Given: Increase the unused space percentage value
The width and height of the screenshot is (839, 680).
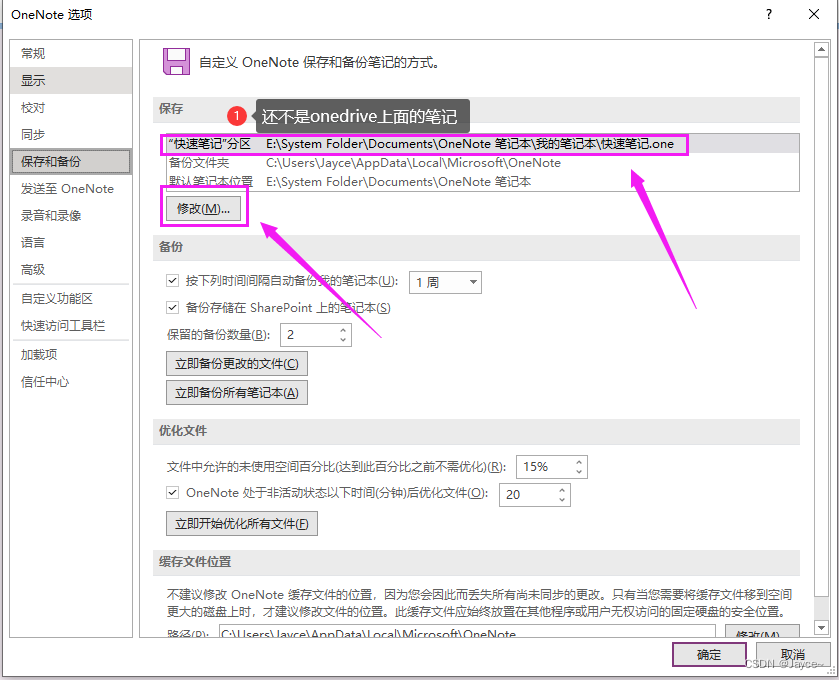Looking at the screenshot, I should [x=579, y=462].
